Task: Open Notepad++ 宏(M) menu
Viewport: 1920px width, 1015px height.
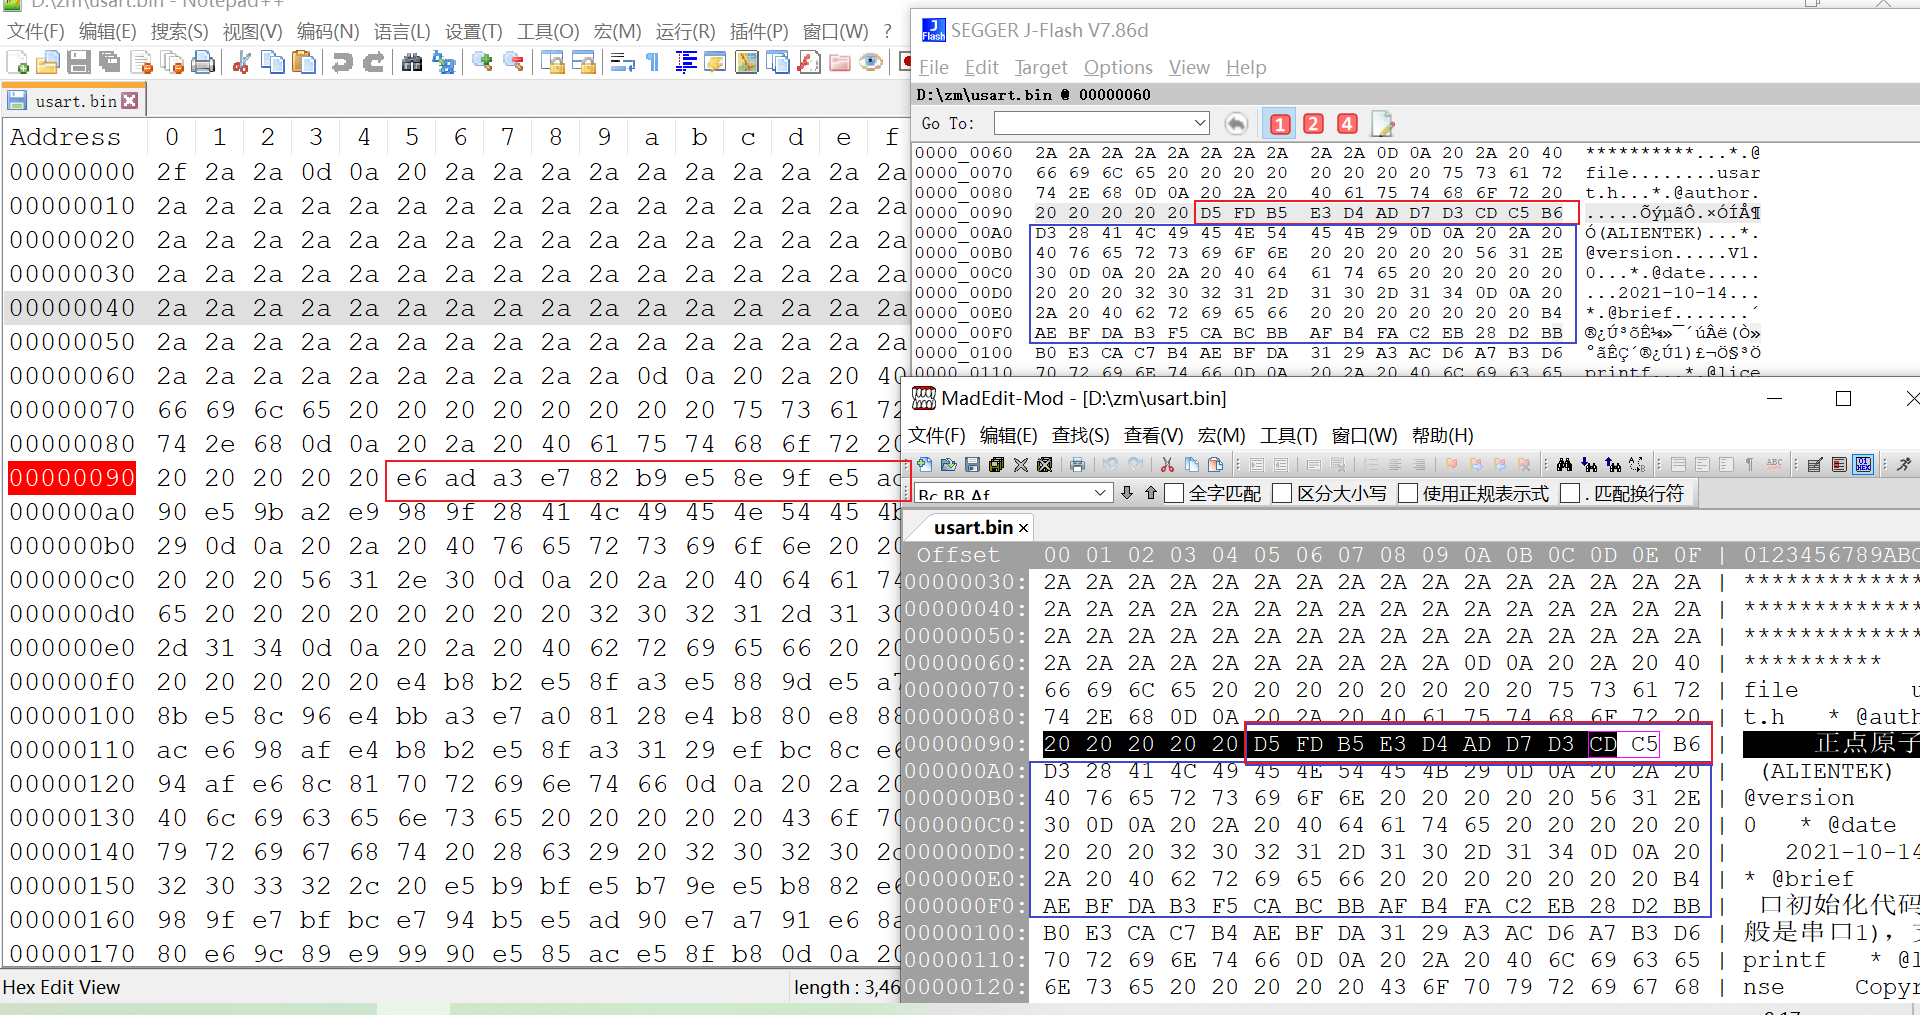Action: point(618,32)
